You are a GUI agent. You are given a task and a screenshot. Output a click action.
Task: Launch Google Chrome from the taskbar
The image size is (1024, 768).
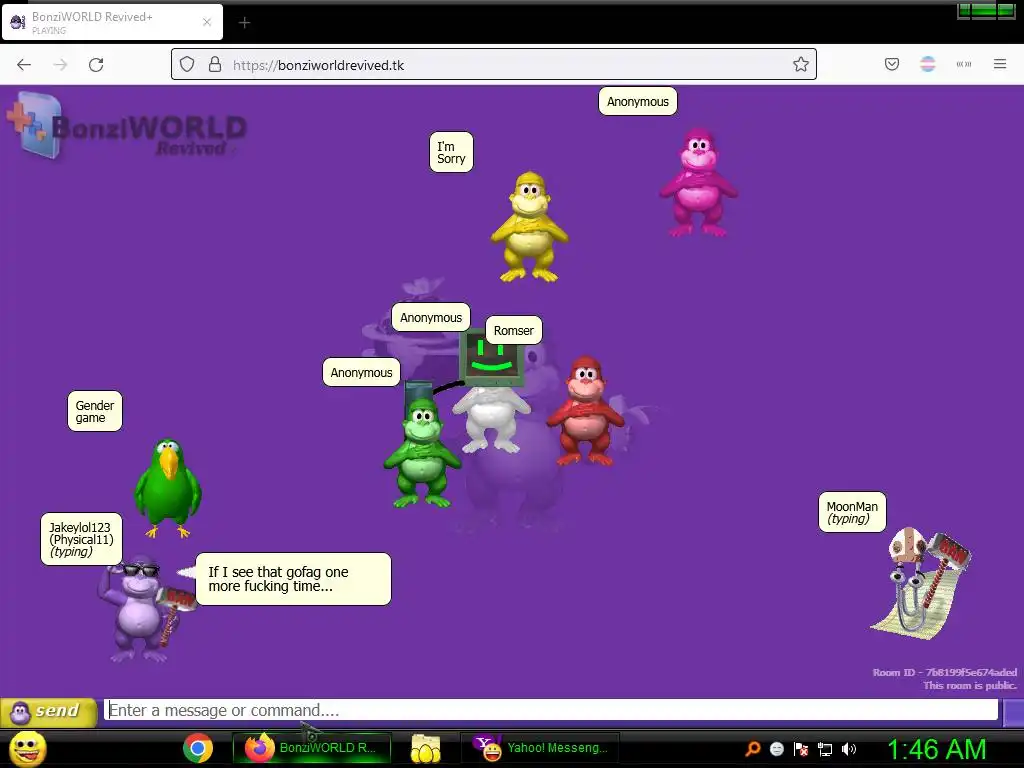[x=198, y=748]
